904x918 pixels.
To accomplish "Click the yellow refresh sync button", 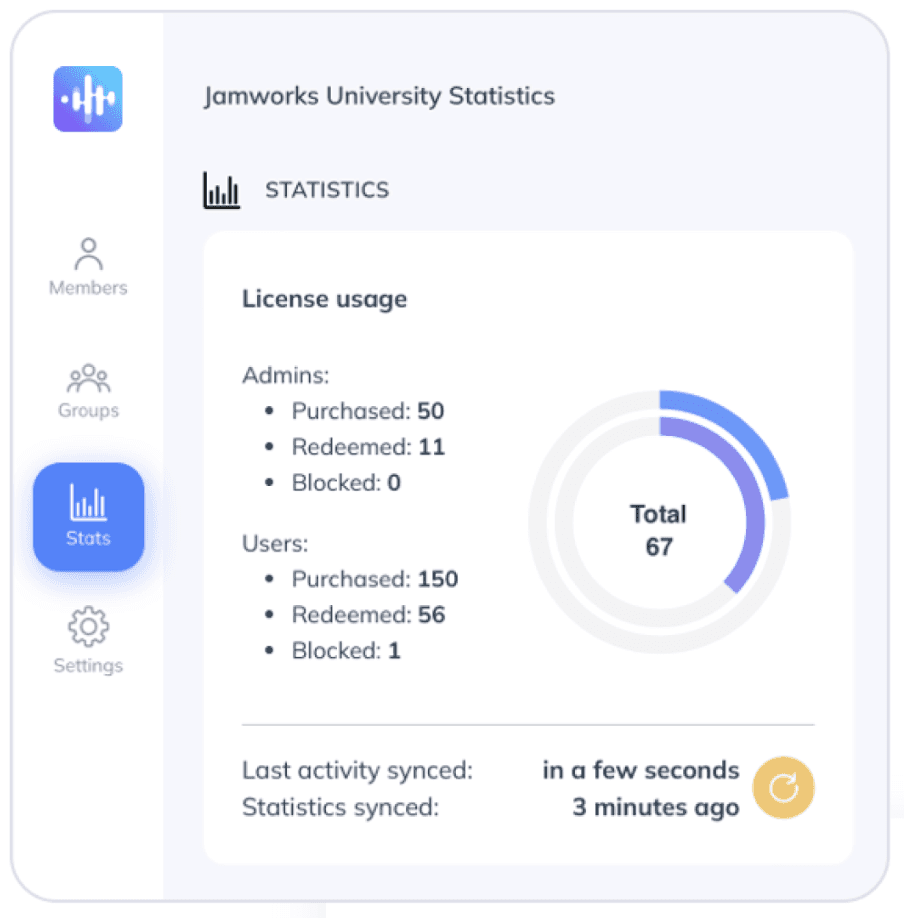I will tap(783, 787).
